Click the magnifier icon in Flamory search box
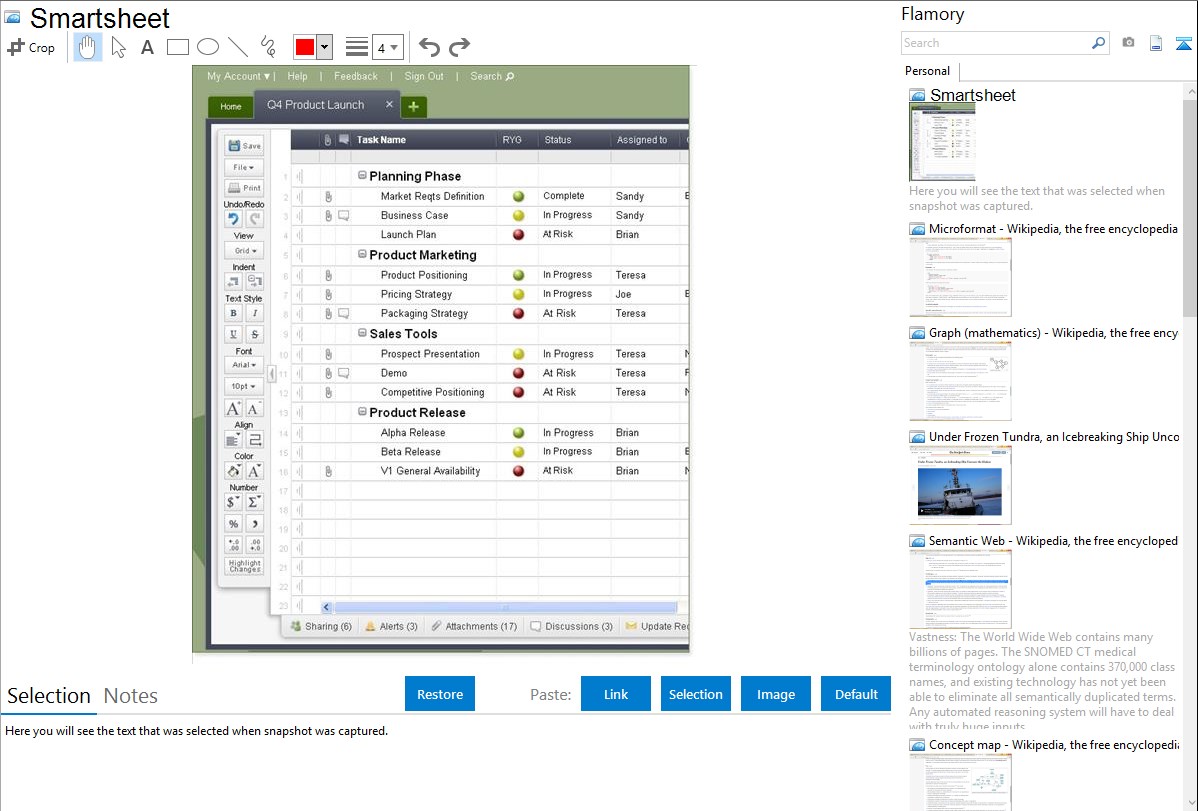Viewport: 1198px width, 811px height. tap(1098, 43)
